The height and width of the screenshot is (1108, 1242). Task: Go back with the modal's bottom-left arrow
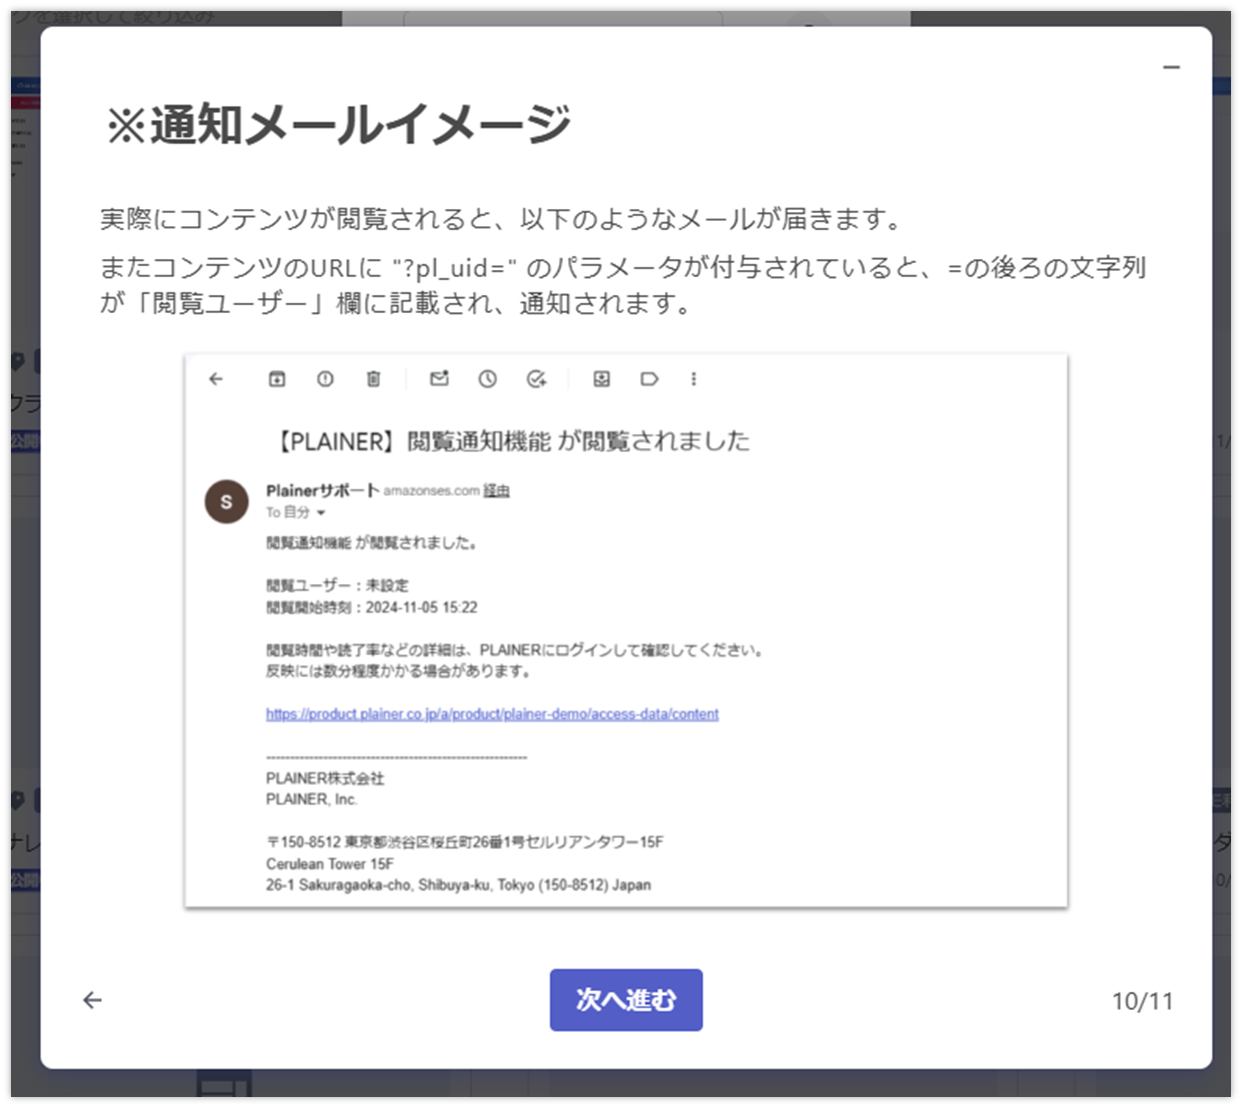[x=92, y=1000]
